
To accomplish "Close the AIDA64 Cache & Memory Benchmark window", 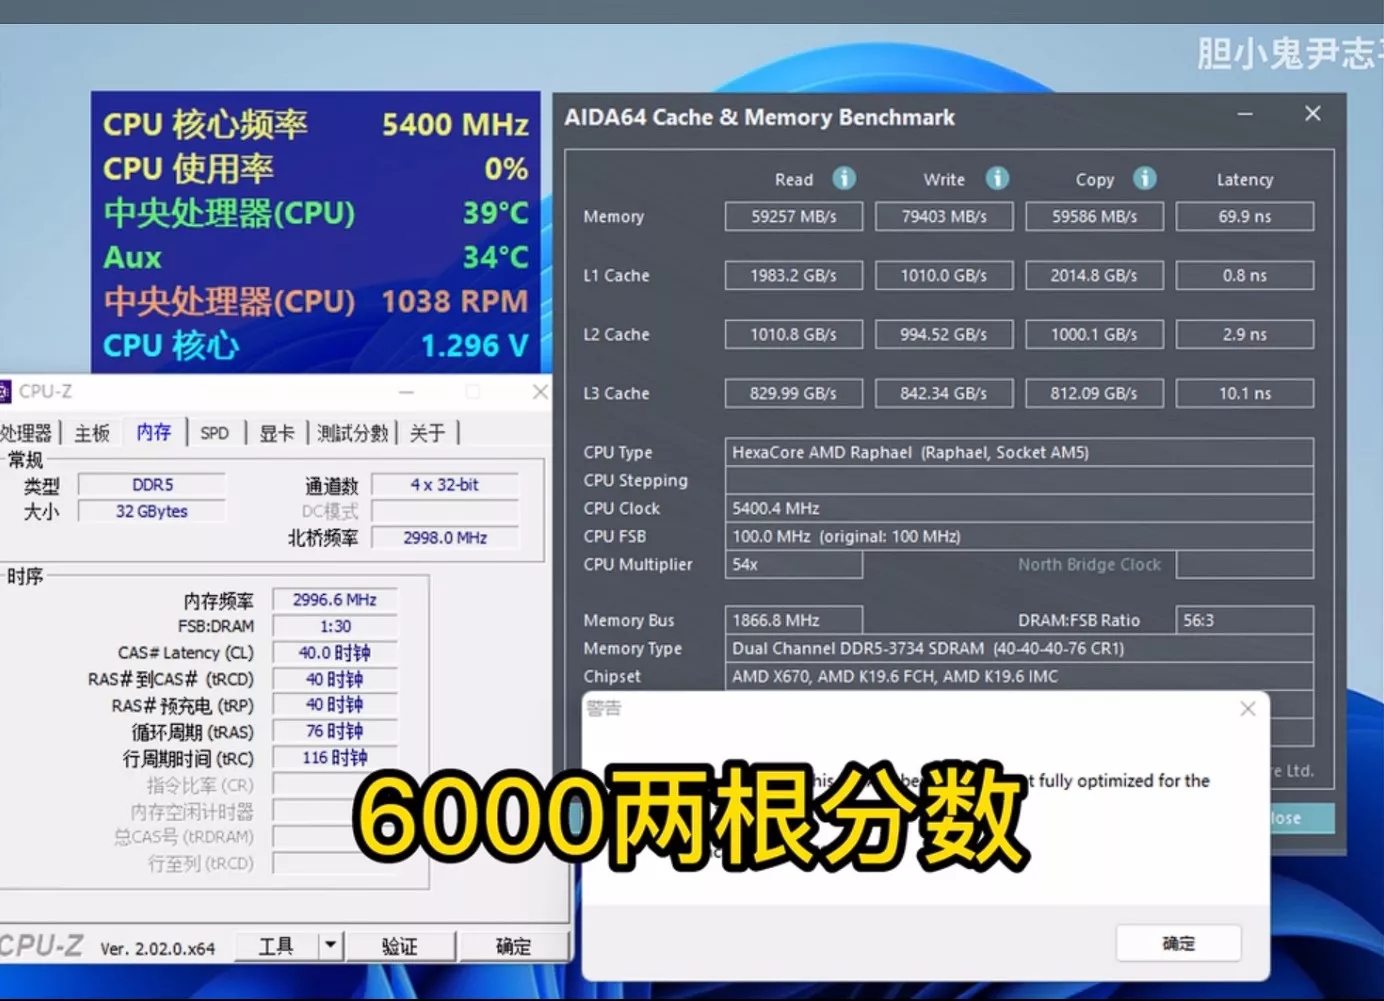I will click(x=1313, y=114).
